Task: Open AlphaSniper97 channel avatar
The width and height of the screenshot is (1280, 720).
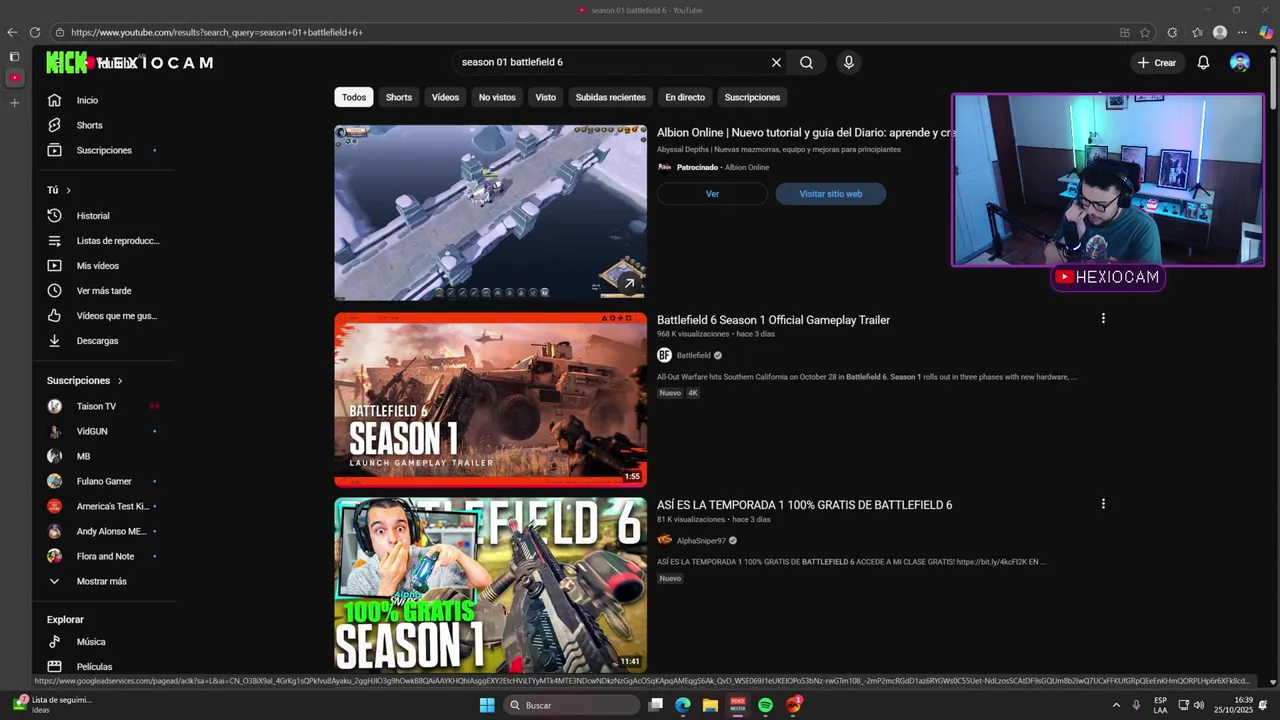Action: point(664,540)
